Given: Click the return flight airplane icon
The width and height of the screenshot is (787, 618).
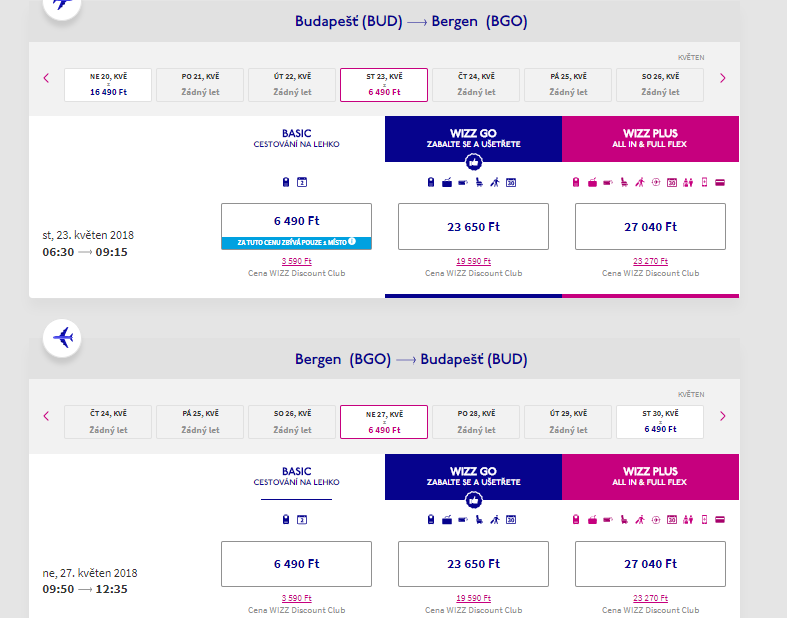Looking at the screenshot, I should (62, 338).
